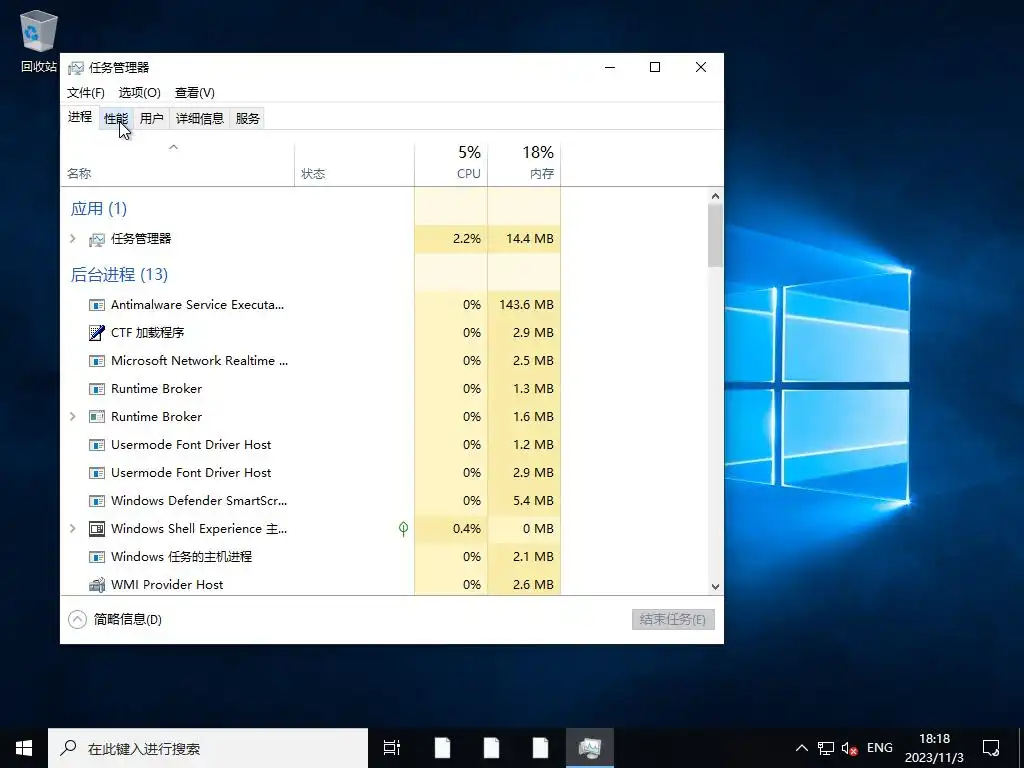
Task: Select the Windows Defender SmartScr... row text
Action: (199, 501)
